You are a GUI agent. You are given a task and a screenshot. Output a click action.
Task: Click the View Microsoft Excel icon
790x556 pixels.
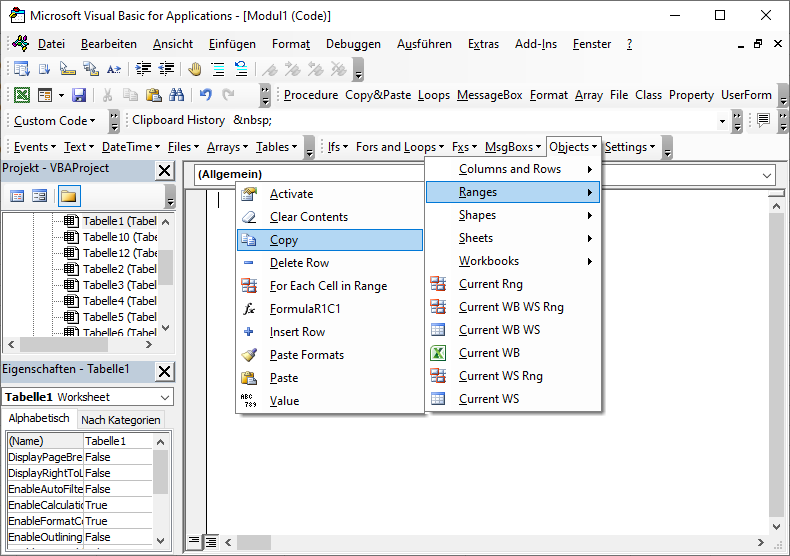(x=22, y=95)
